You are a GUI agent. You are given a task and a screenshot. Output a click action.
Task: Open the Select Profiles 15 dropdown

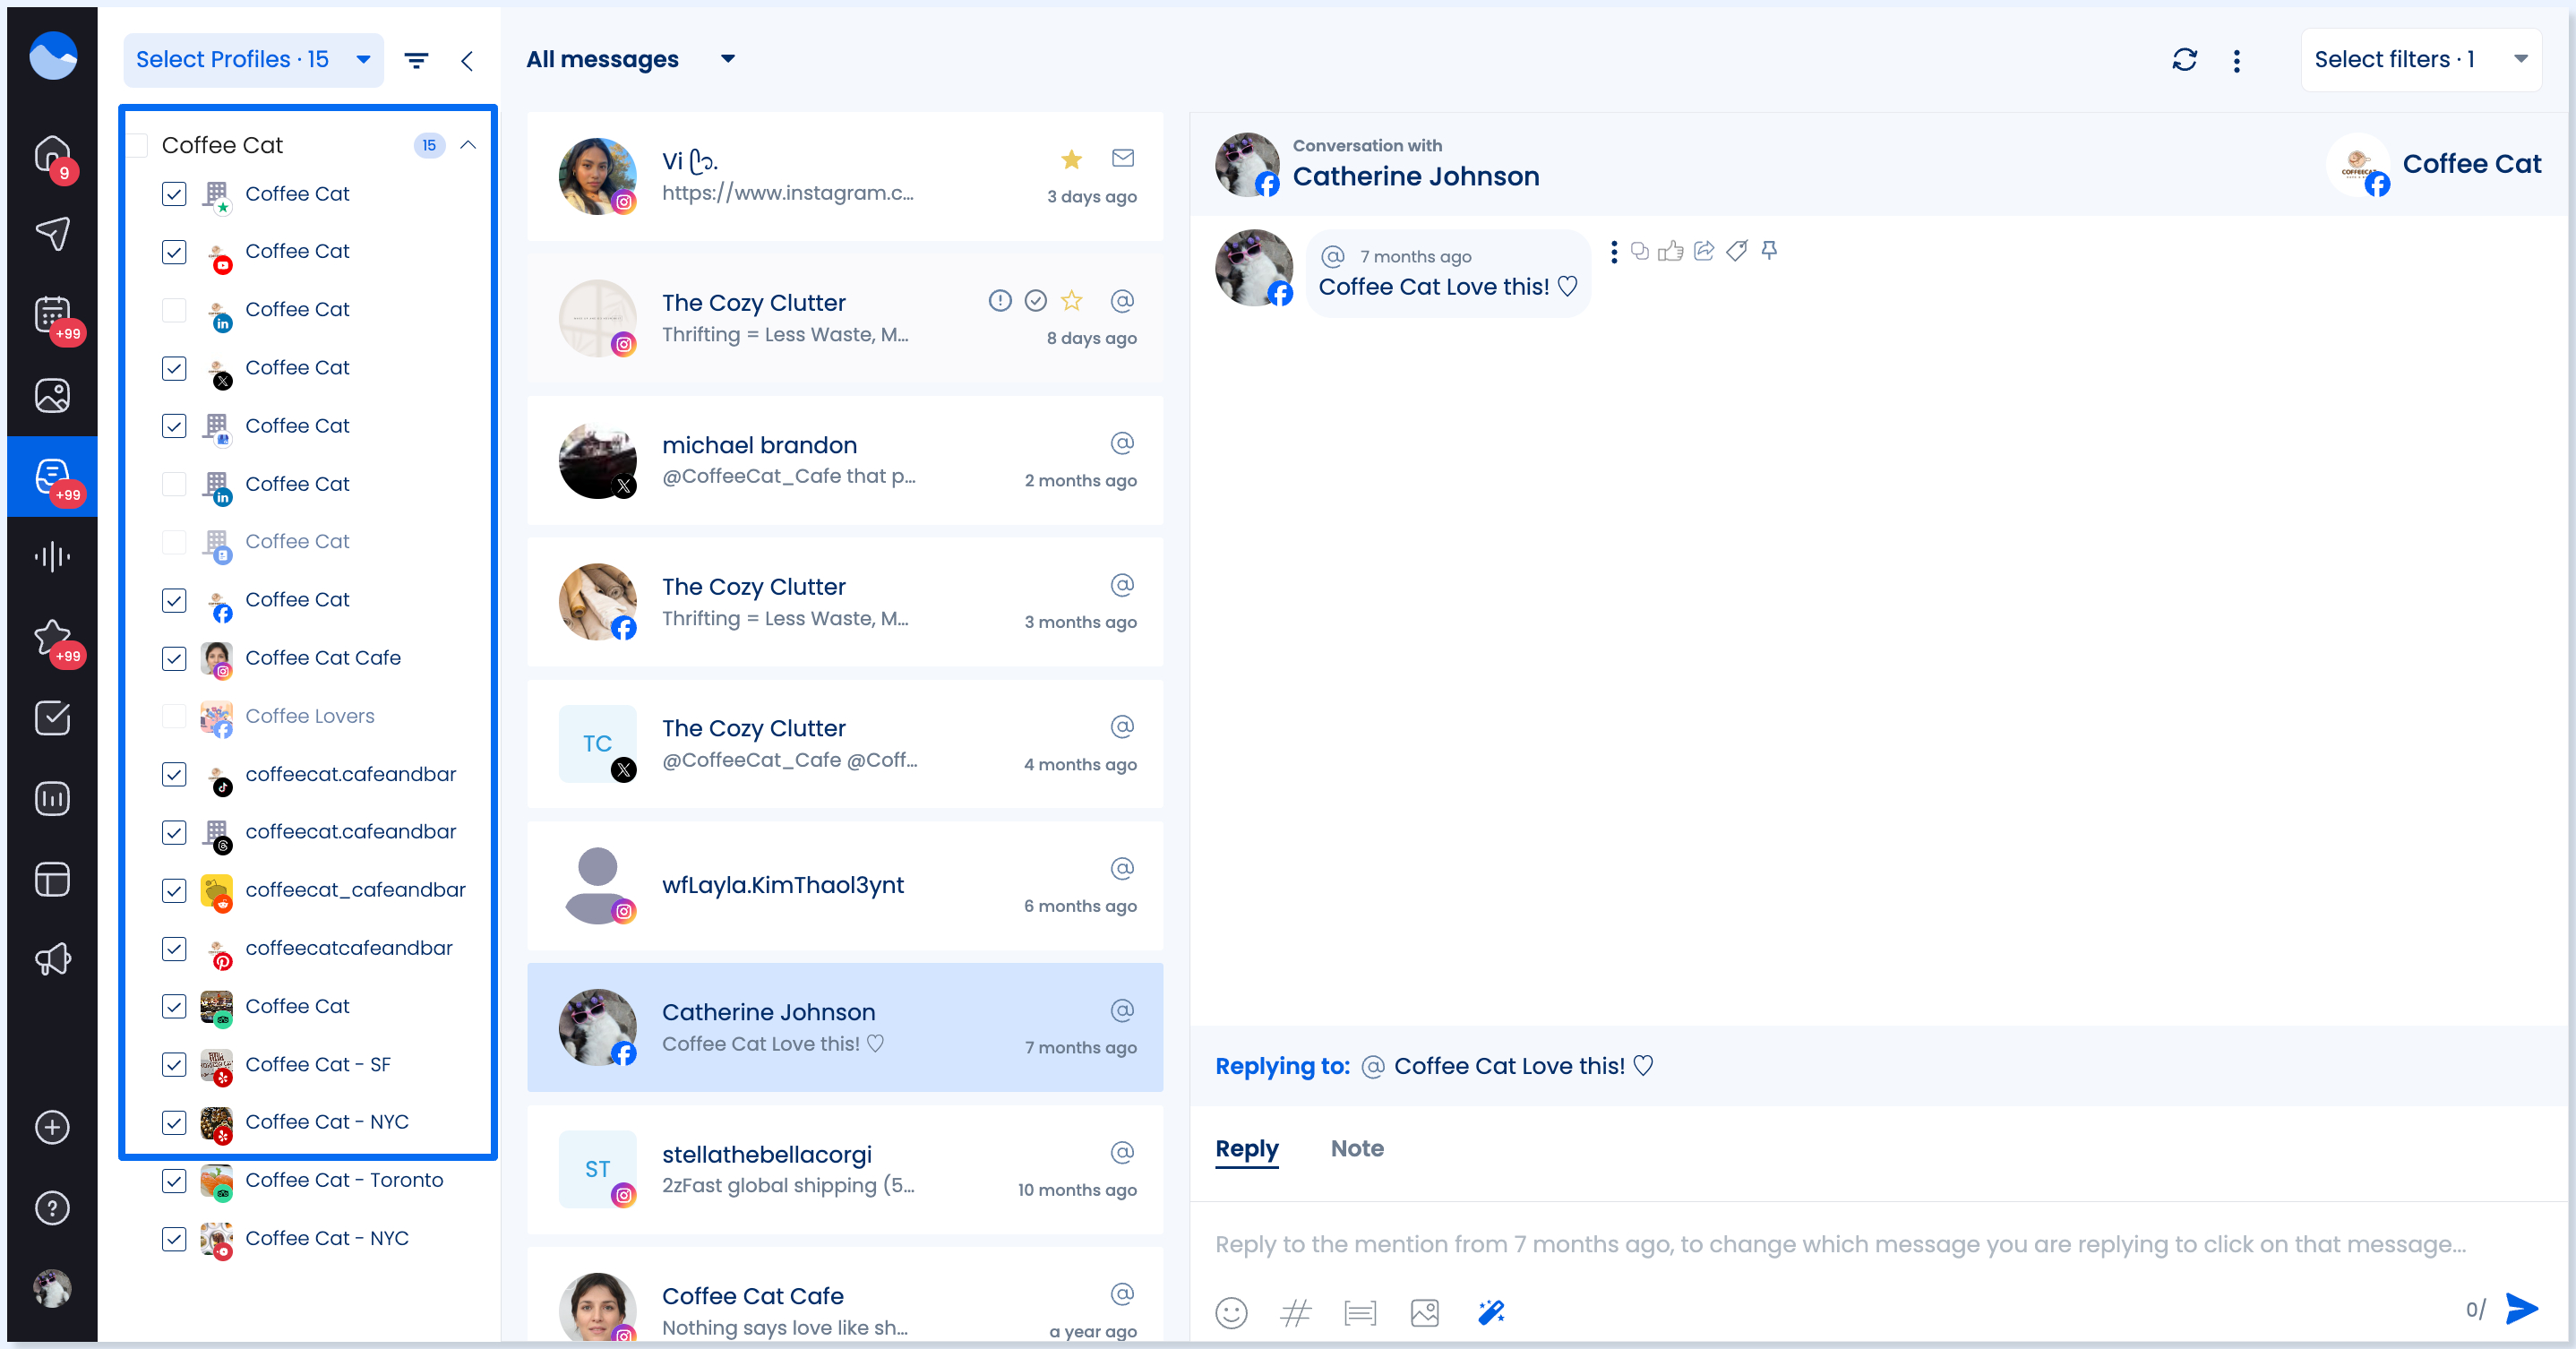(x=253, y=60)
